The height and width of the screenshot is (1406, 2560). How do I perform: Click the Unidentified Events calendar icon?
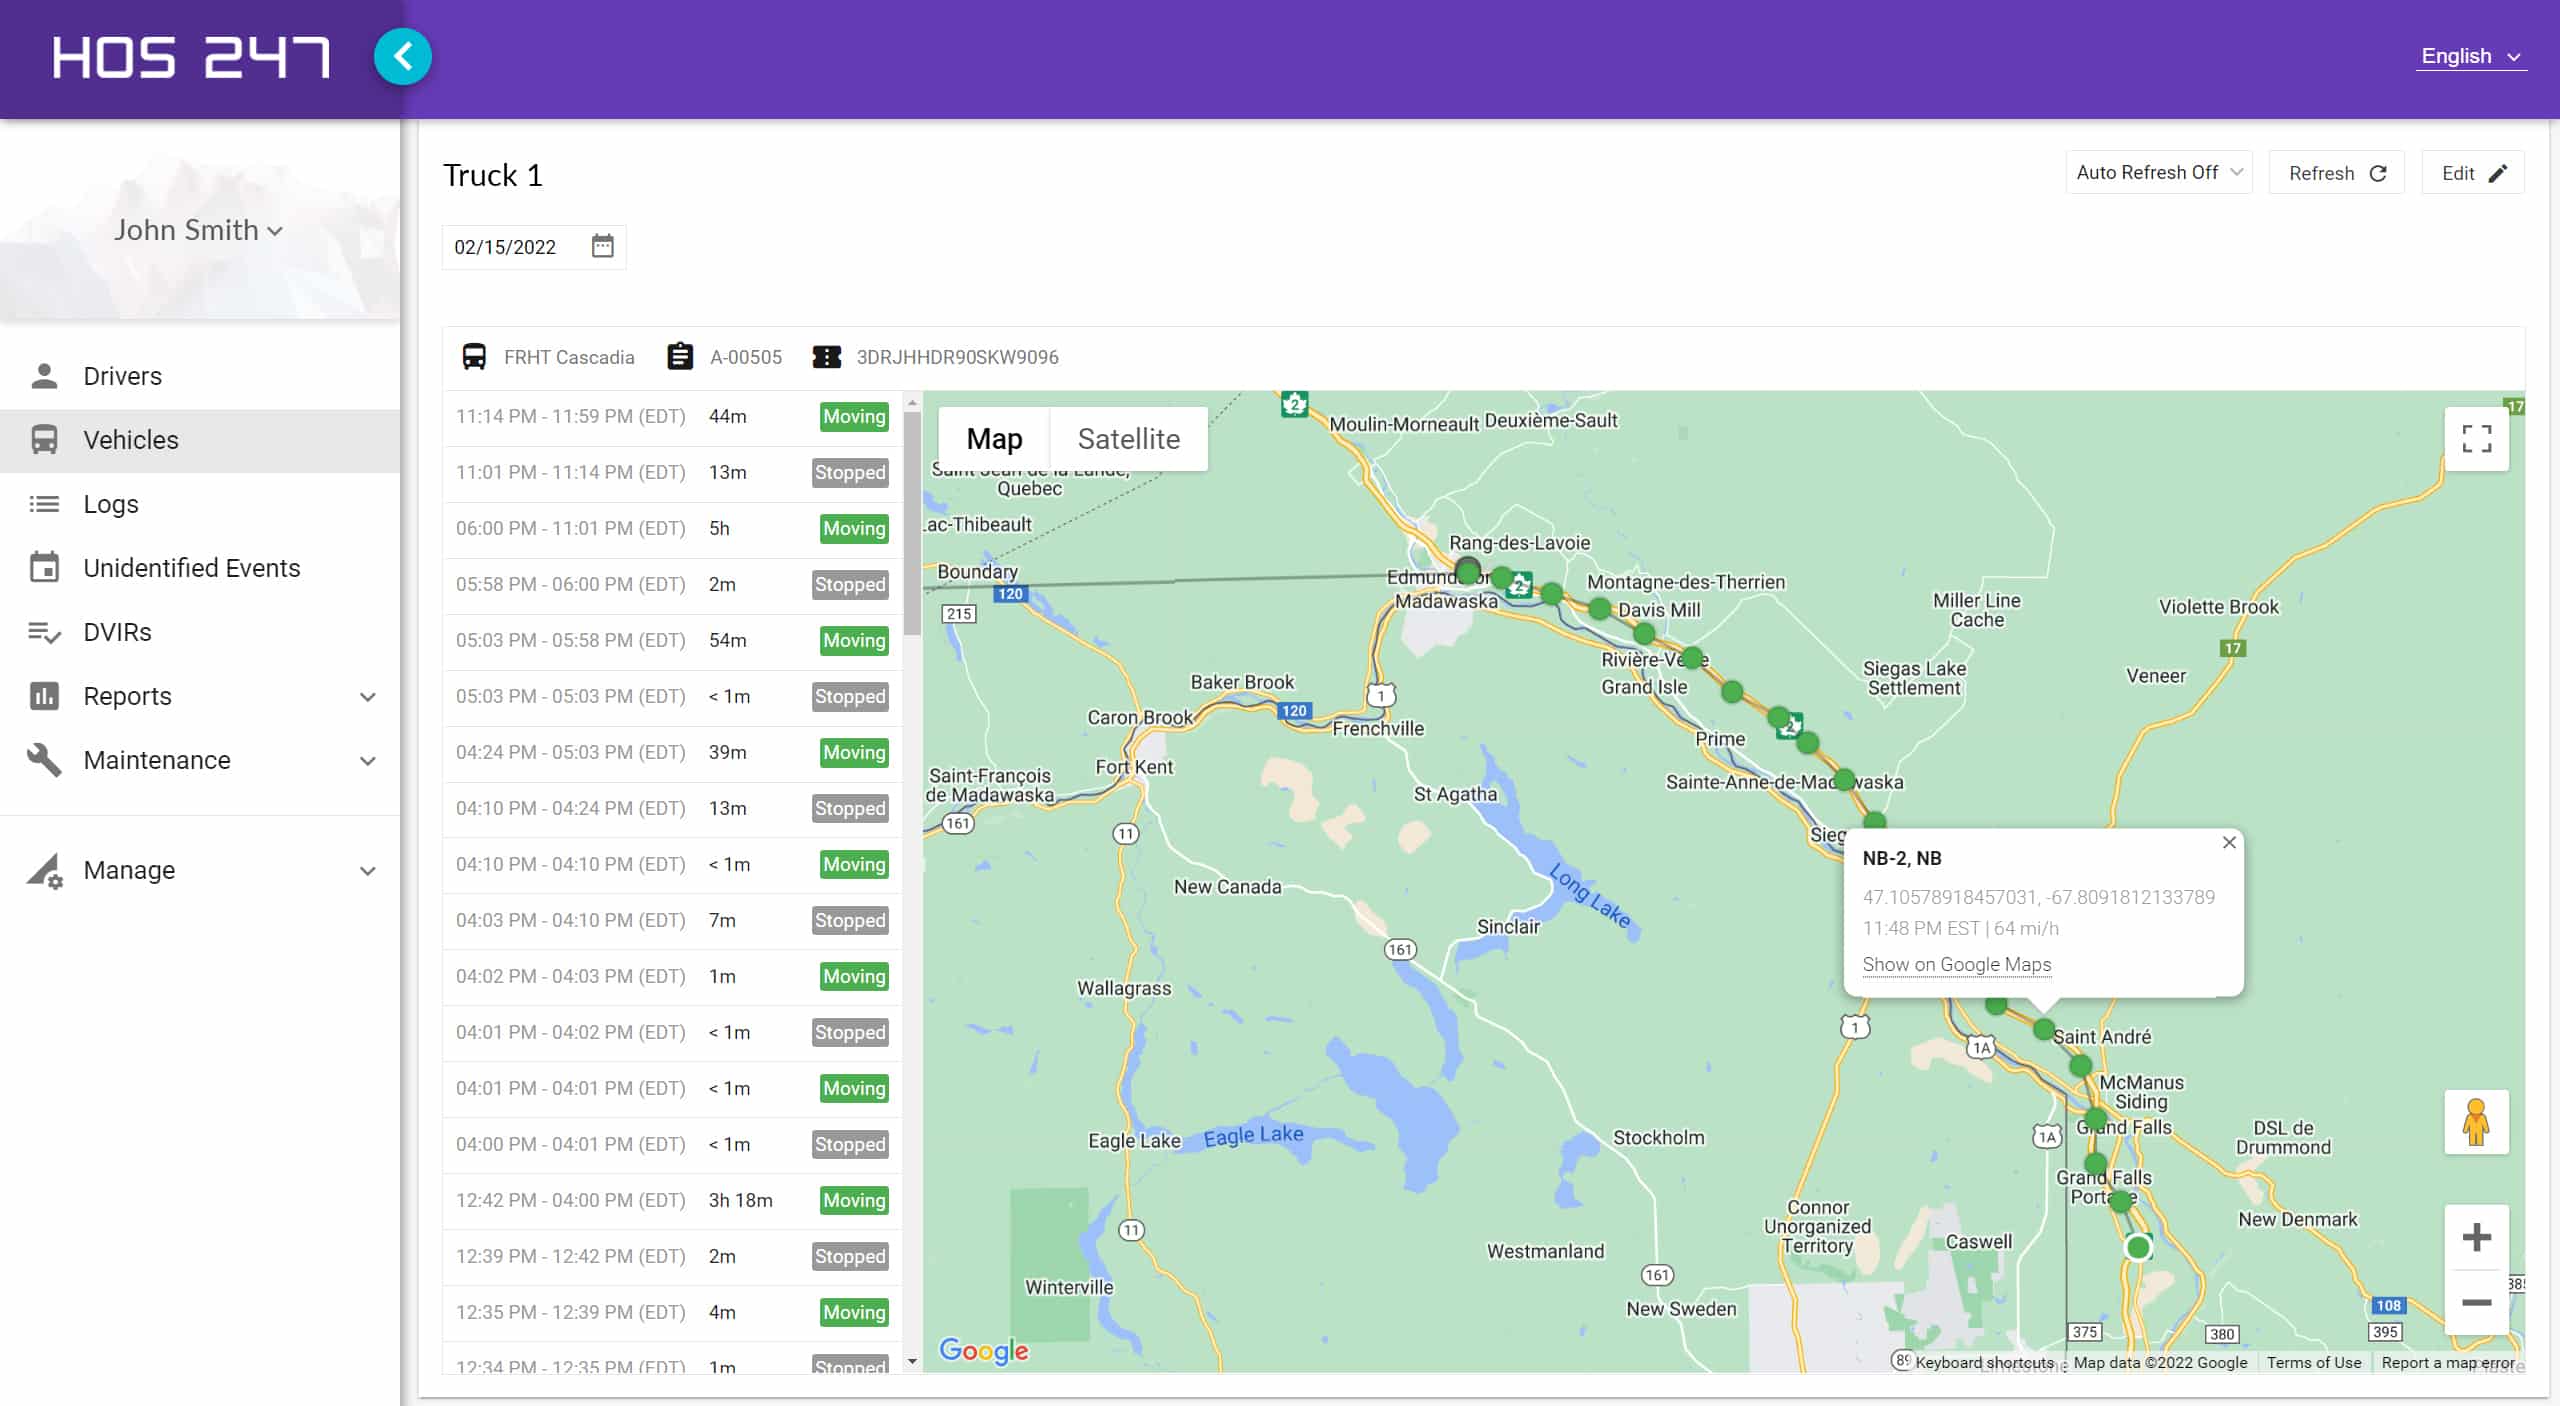pyautogui.click(x=44, y=568)
